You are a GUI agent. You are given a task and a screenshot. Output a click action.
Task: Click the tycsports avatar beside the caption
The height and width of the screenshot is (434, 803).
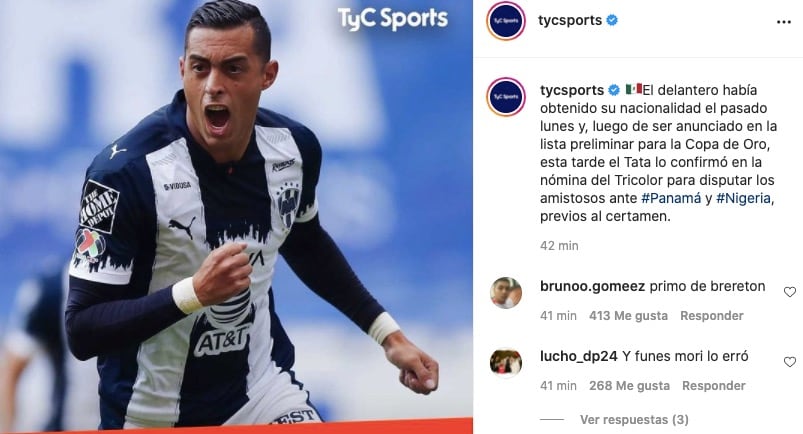coord(506,97)
